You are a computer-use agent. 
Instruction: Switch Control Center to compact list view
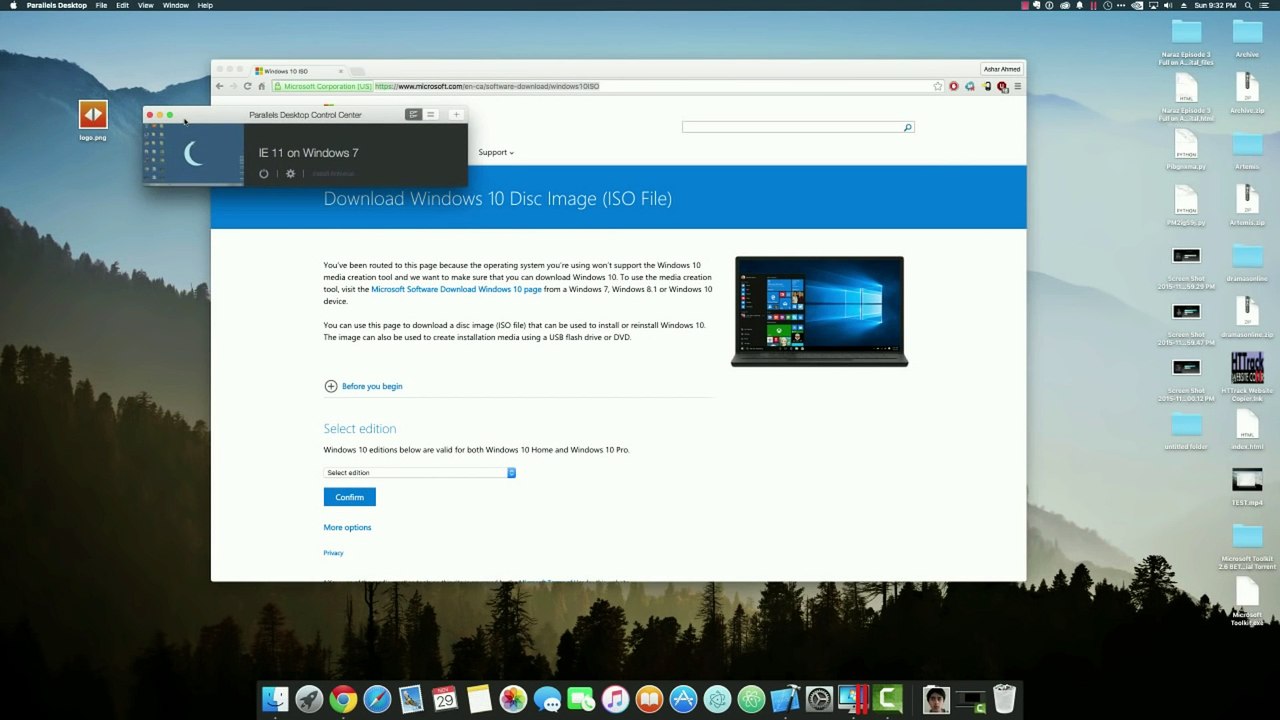431,115
